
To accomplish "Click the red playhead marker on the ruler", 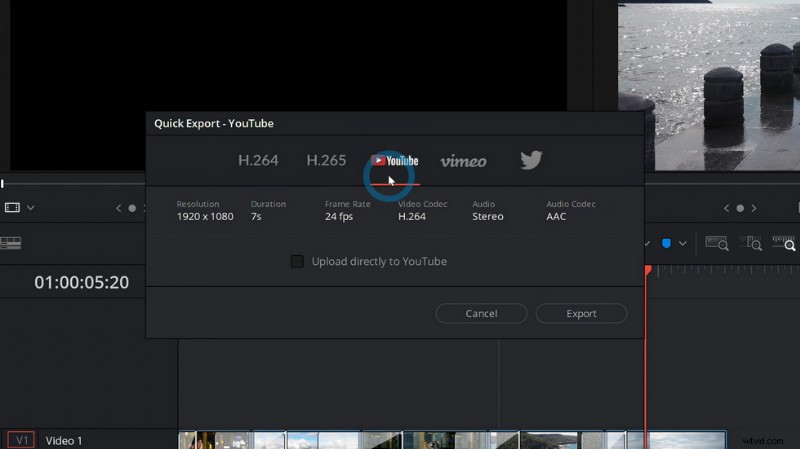I will (648, 270).
